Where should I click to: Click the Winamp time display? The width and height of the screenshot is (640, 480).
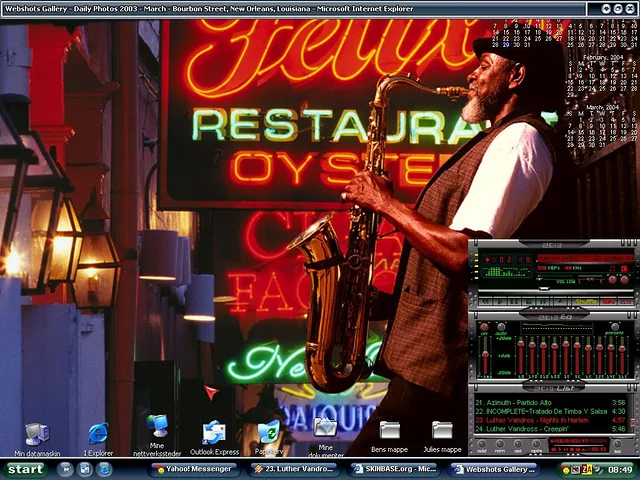[507, 260]
